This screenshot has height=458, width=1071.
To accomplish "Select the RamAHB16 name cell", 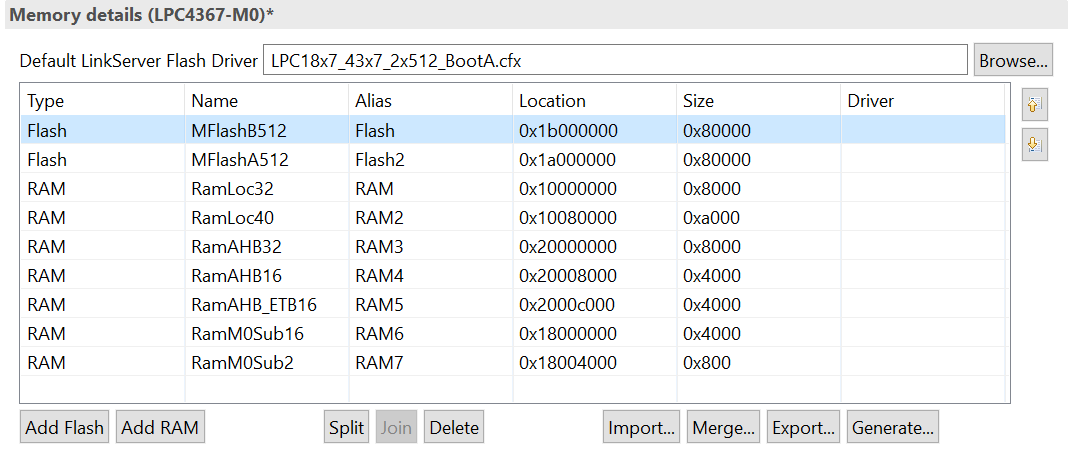I will point(266,276).
